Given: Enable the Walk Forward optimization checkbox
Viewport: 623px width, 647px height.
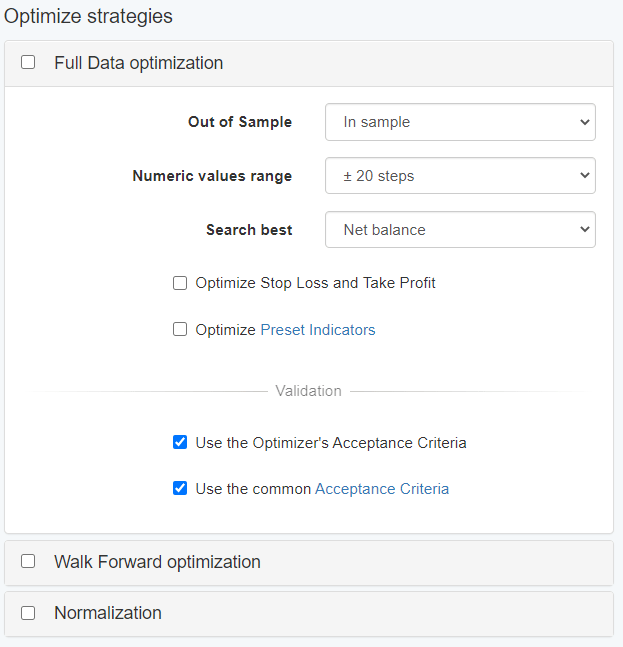Looking at the screenshot, I should [28, 561].
